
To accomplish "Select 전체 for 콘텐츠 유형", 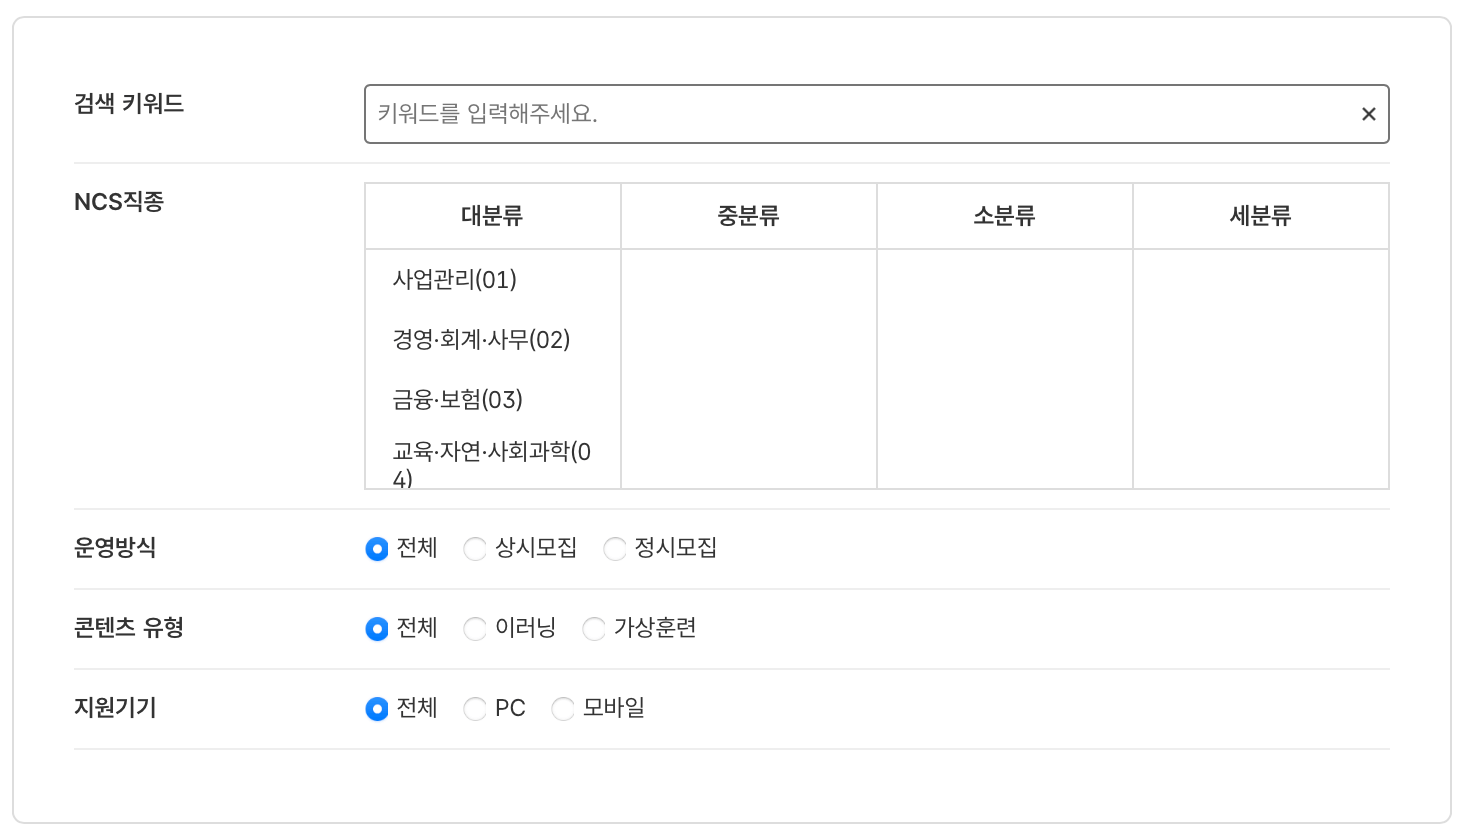I will click(x=377, y=628).
